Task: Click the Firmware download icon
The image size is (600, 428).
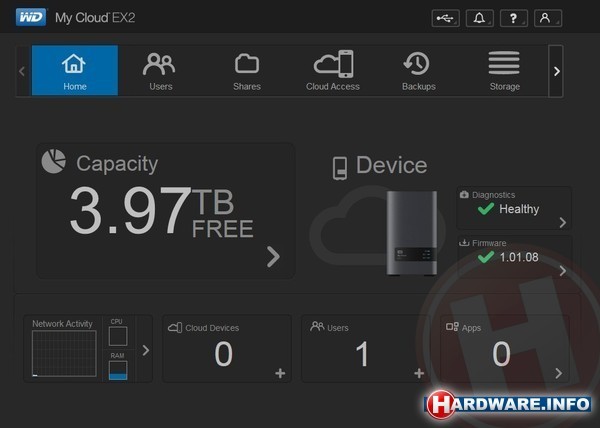Action: [464, 242]
